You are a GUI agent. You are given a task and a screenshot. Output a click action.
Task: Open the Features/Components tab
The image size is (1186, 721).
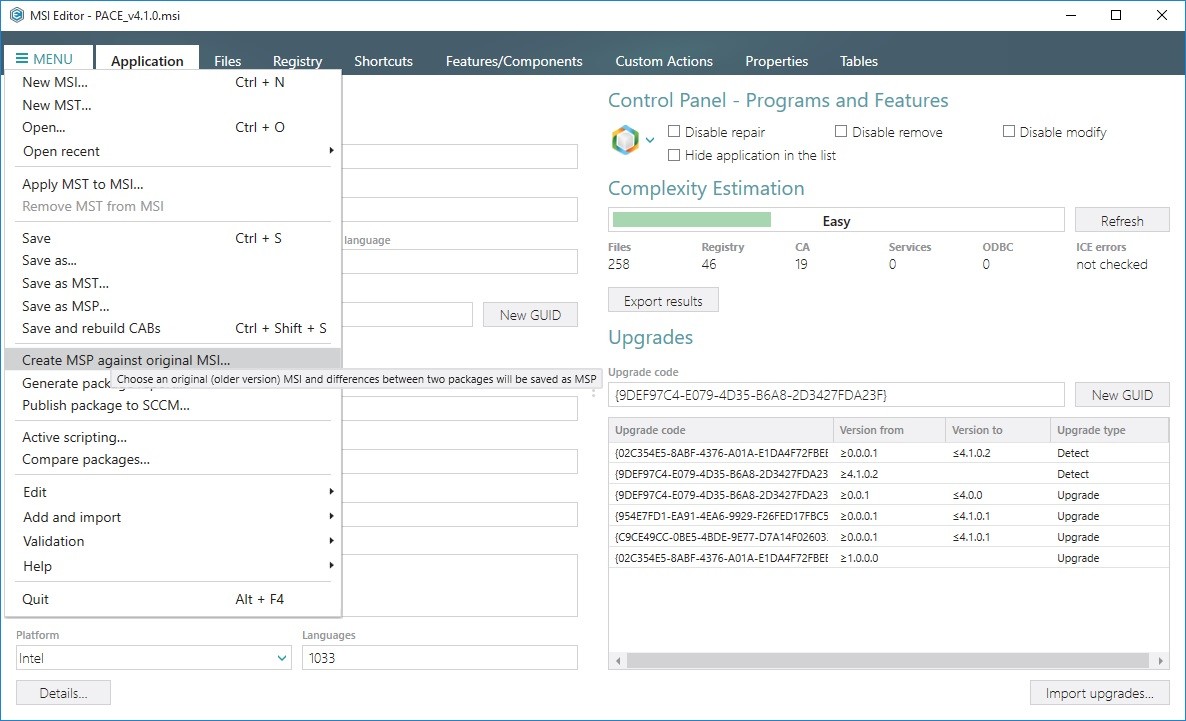click(514, 61)
